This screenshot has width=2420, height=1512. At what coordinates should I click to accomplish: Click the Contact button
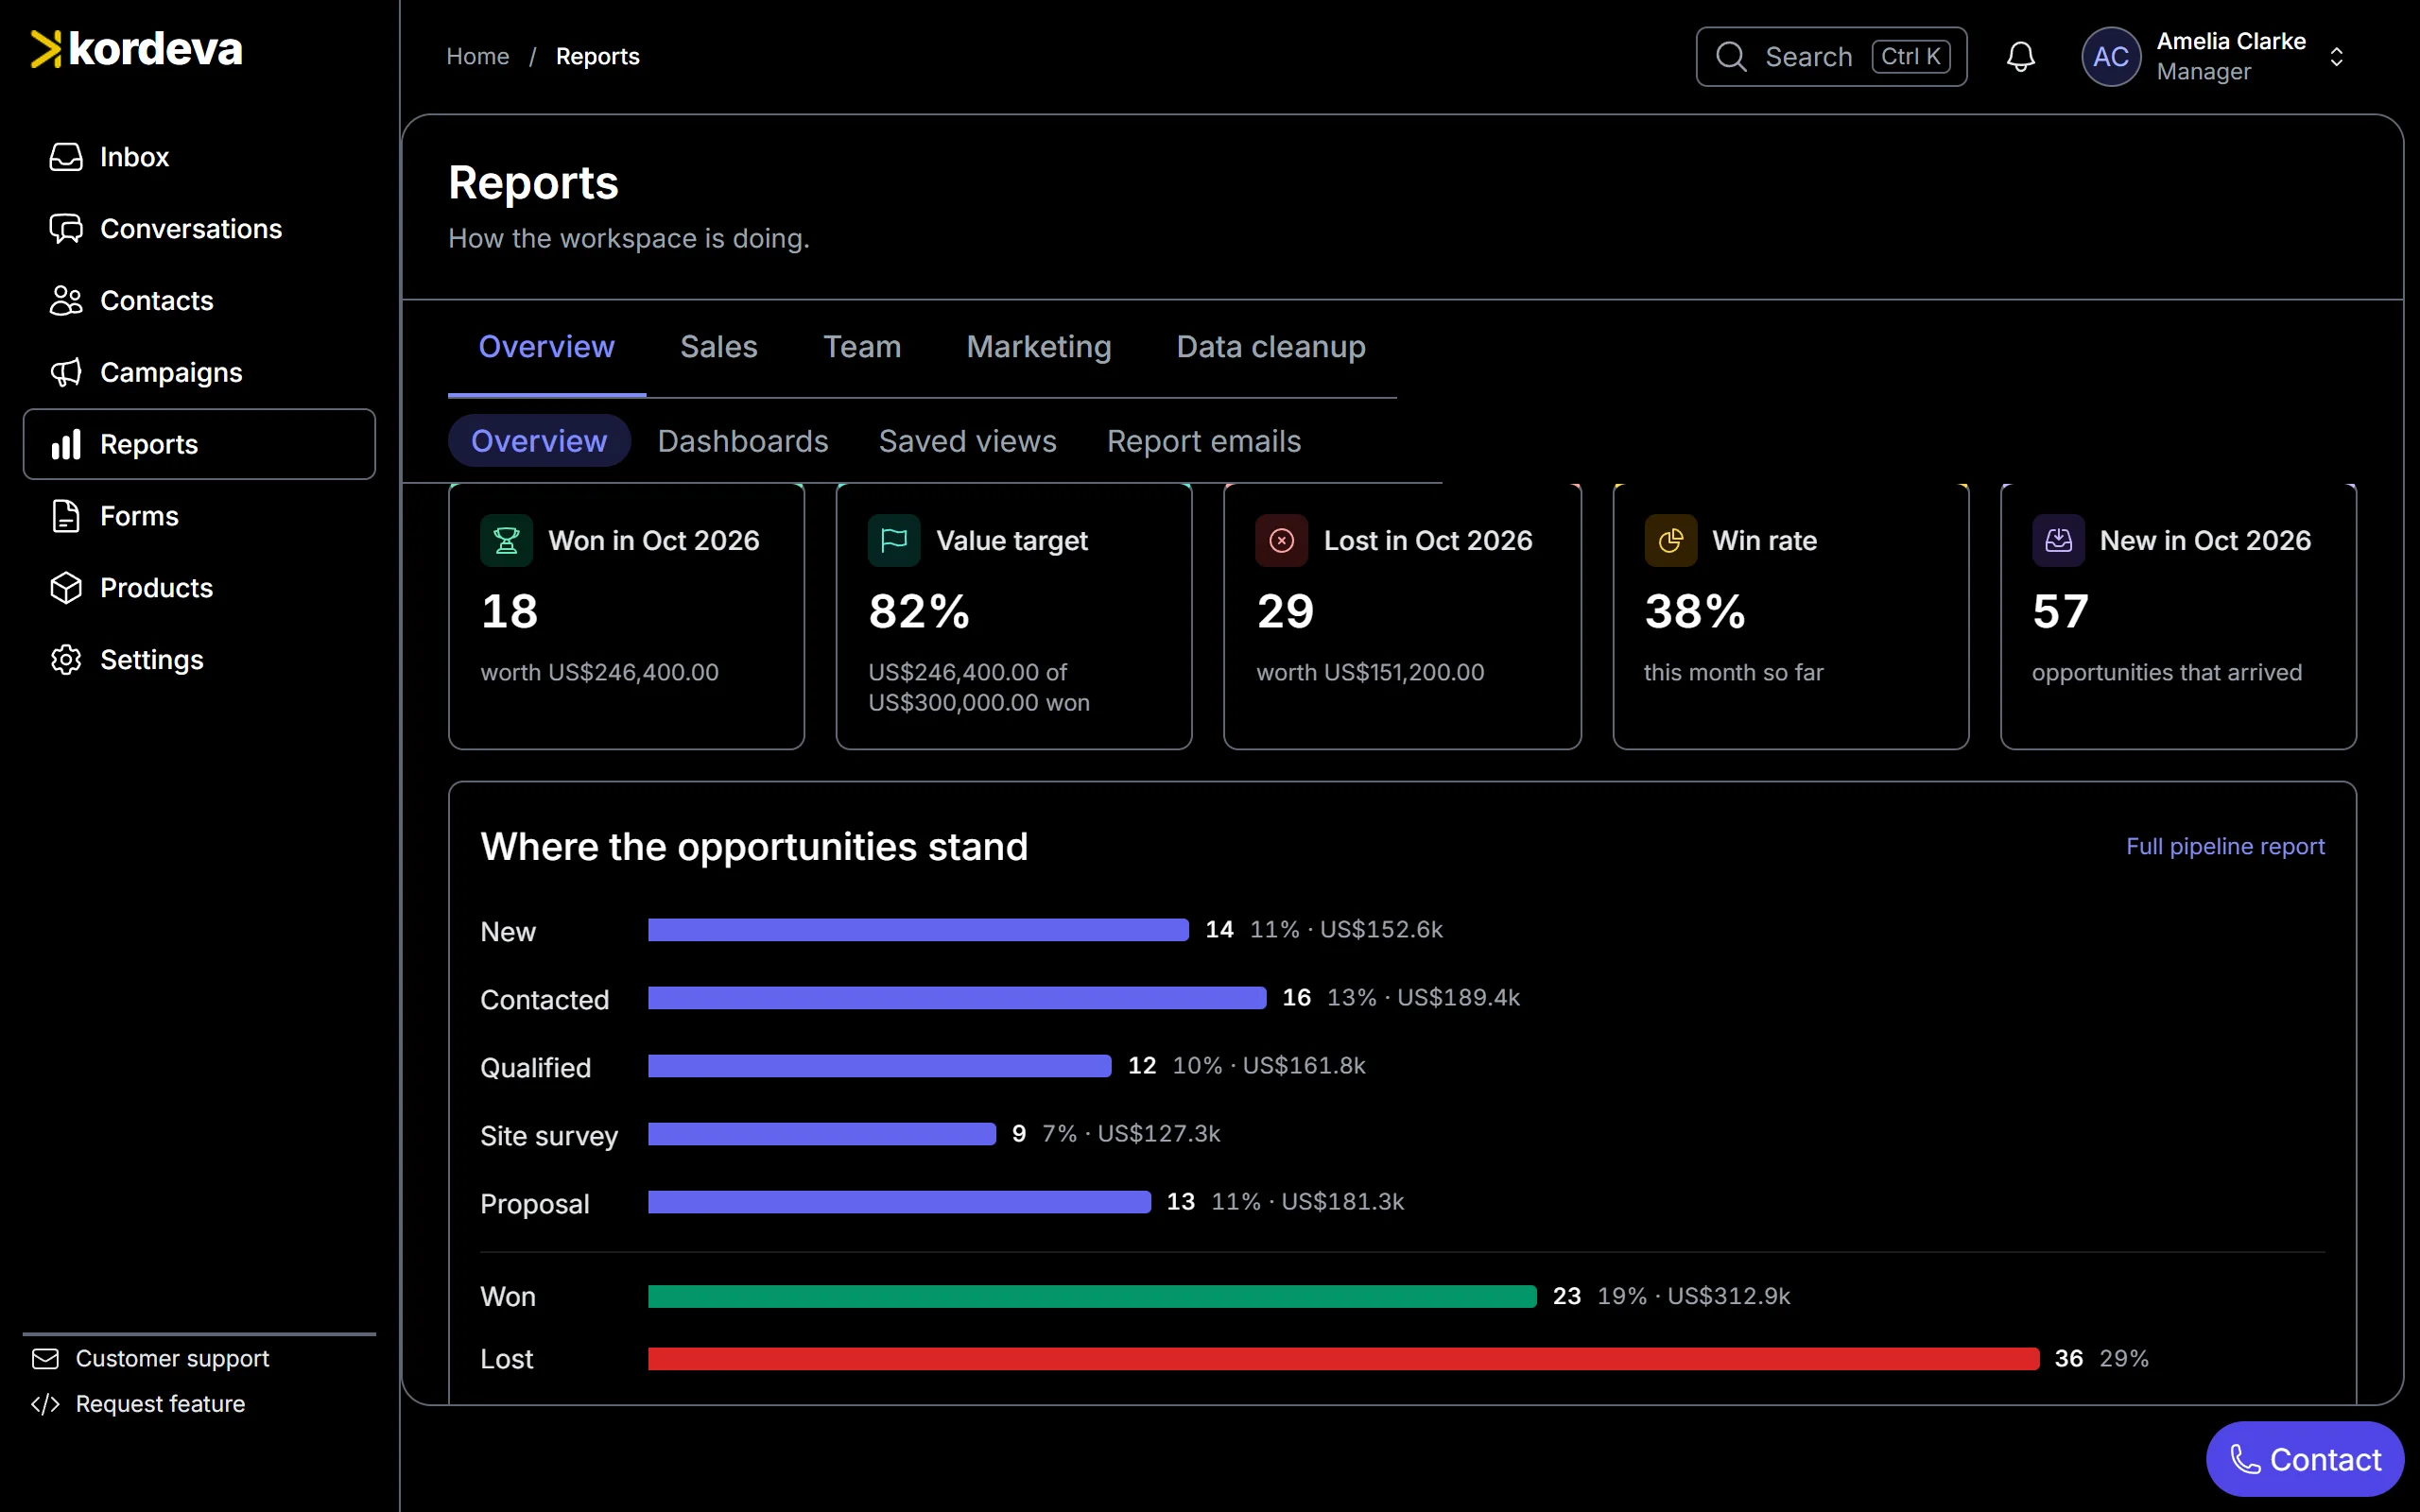click(x=2305, y=1459)
